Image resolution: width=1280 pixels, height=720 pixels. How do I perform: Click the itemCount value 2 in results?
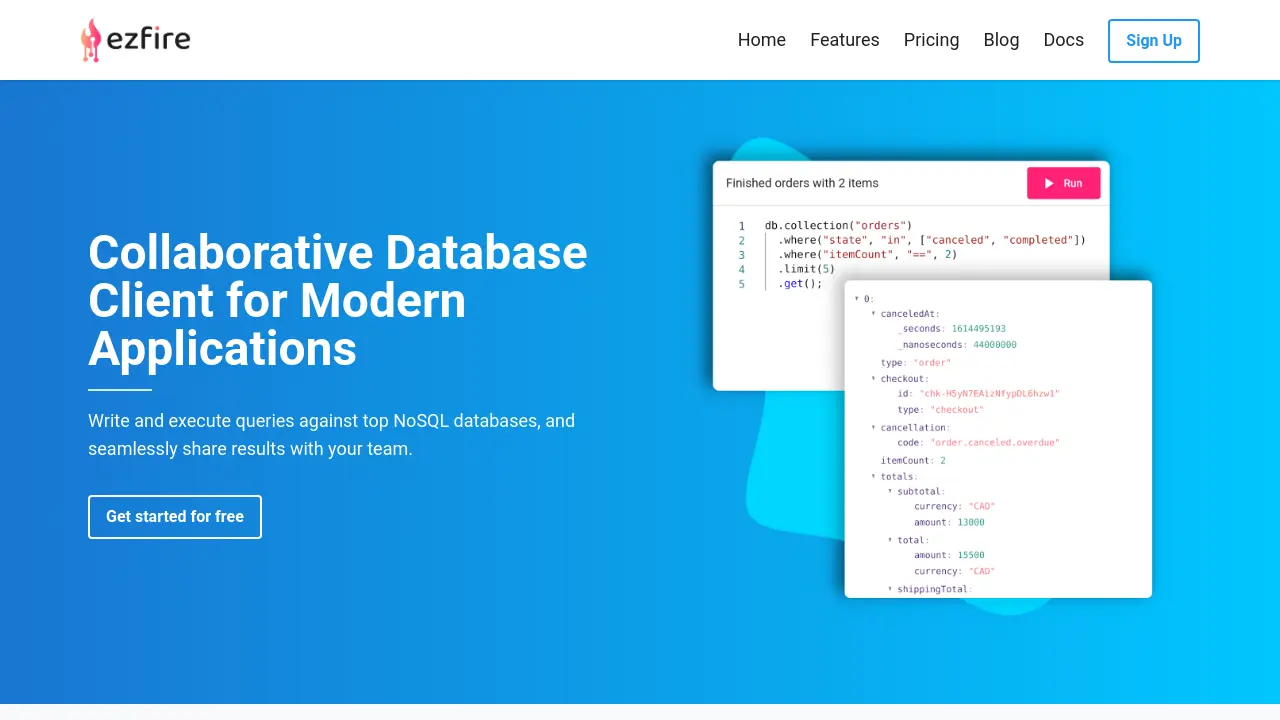pyautogui.click(x=942, y=461)
